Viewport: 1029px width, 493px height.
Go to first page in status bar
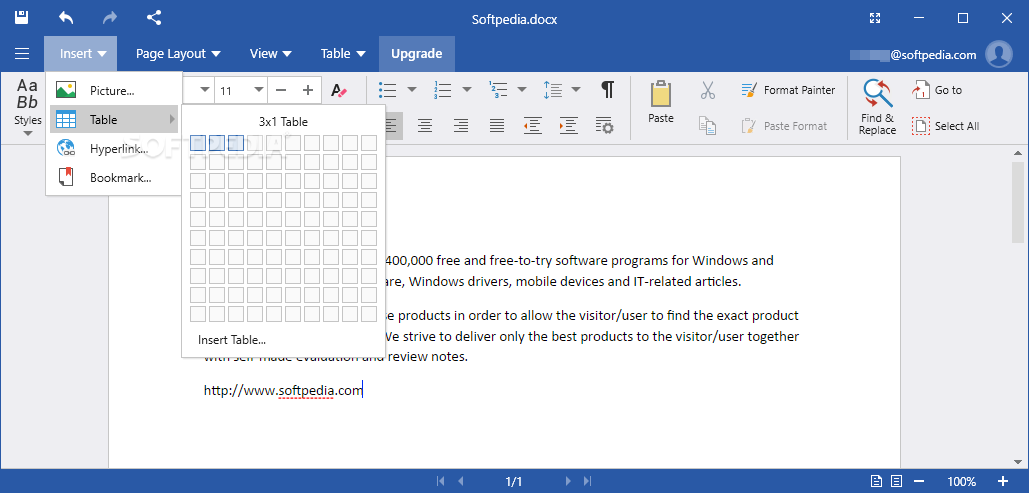442,481
